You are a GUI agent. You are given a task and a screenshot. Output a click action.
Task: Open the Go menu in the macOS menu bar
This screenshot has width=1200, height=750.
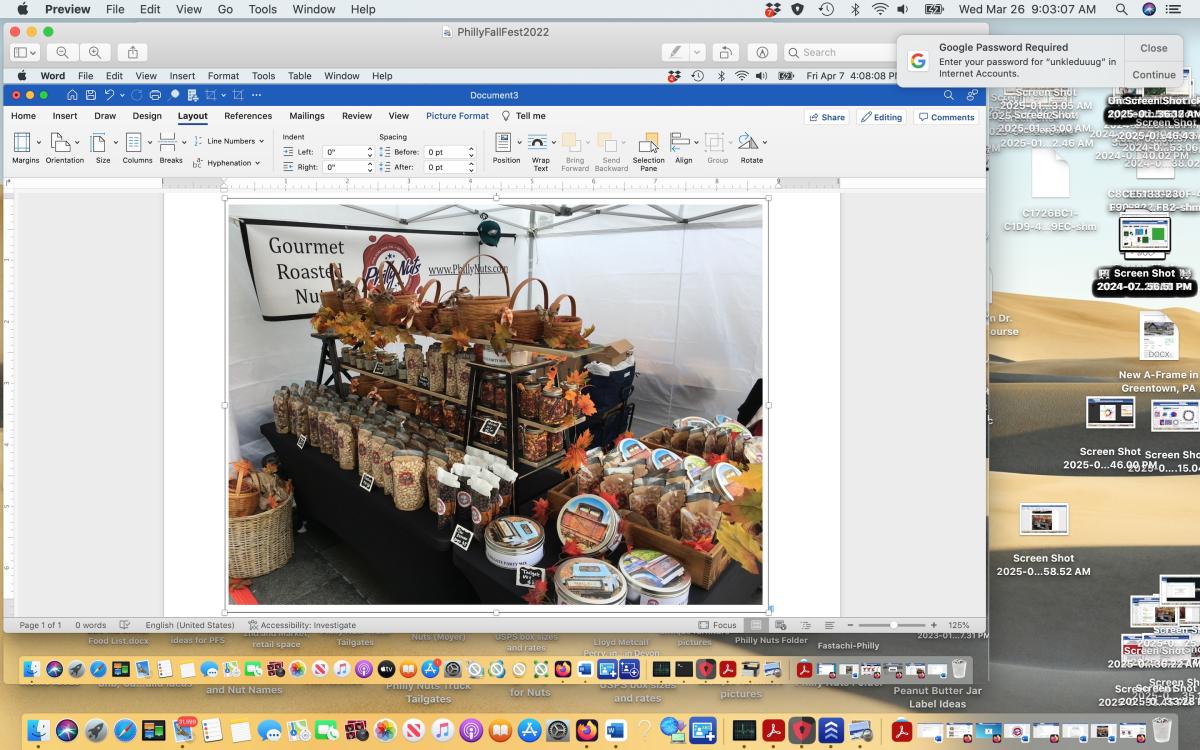click(226, 9)
